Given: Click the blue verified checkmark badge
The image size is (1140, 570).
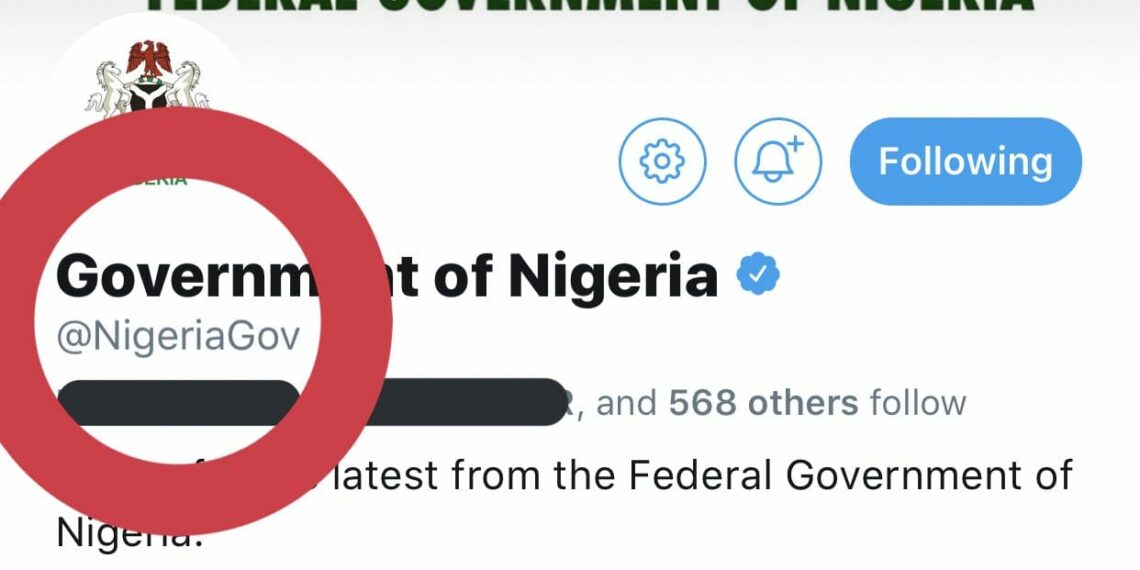Looking at the screenshot, I should [x=757, y=274].
